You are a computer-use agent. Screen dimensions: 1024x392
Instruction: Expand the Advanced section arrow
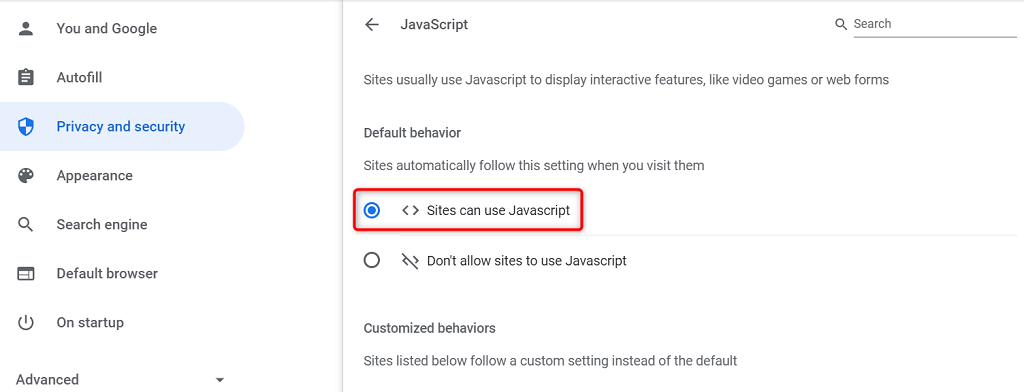(220, 380)
